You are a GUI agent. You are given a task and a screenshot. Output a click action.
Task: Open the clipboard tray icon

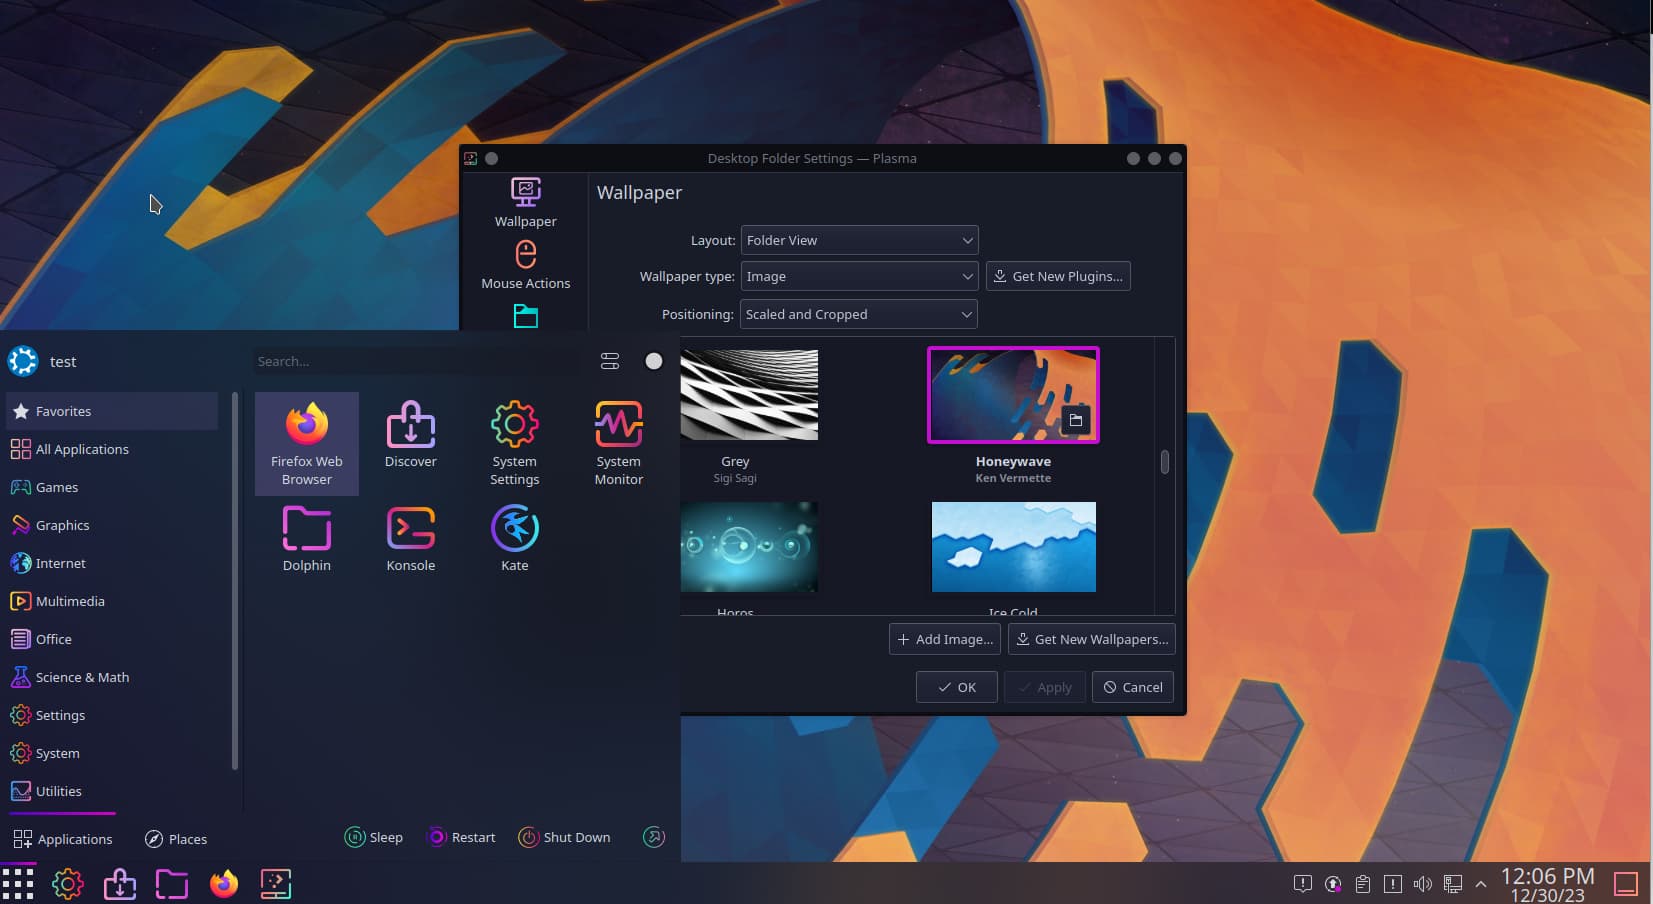pyautogui.click(x=1363, y=884)
